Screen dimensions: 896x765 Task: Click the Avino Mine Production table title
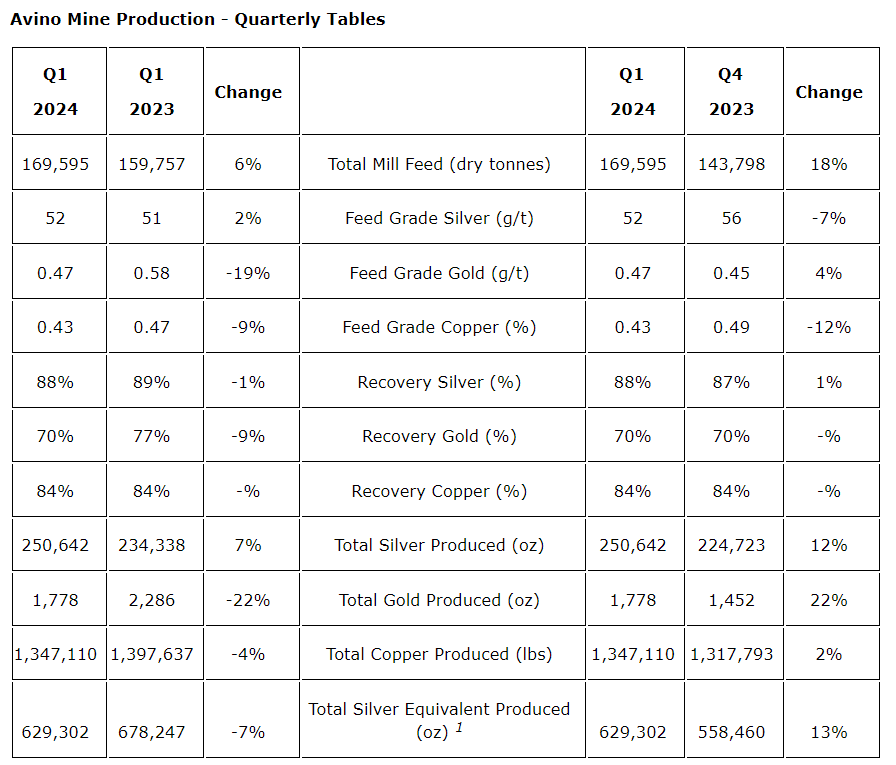pos(197,19)
